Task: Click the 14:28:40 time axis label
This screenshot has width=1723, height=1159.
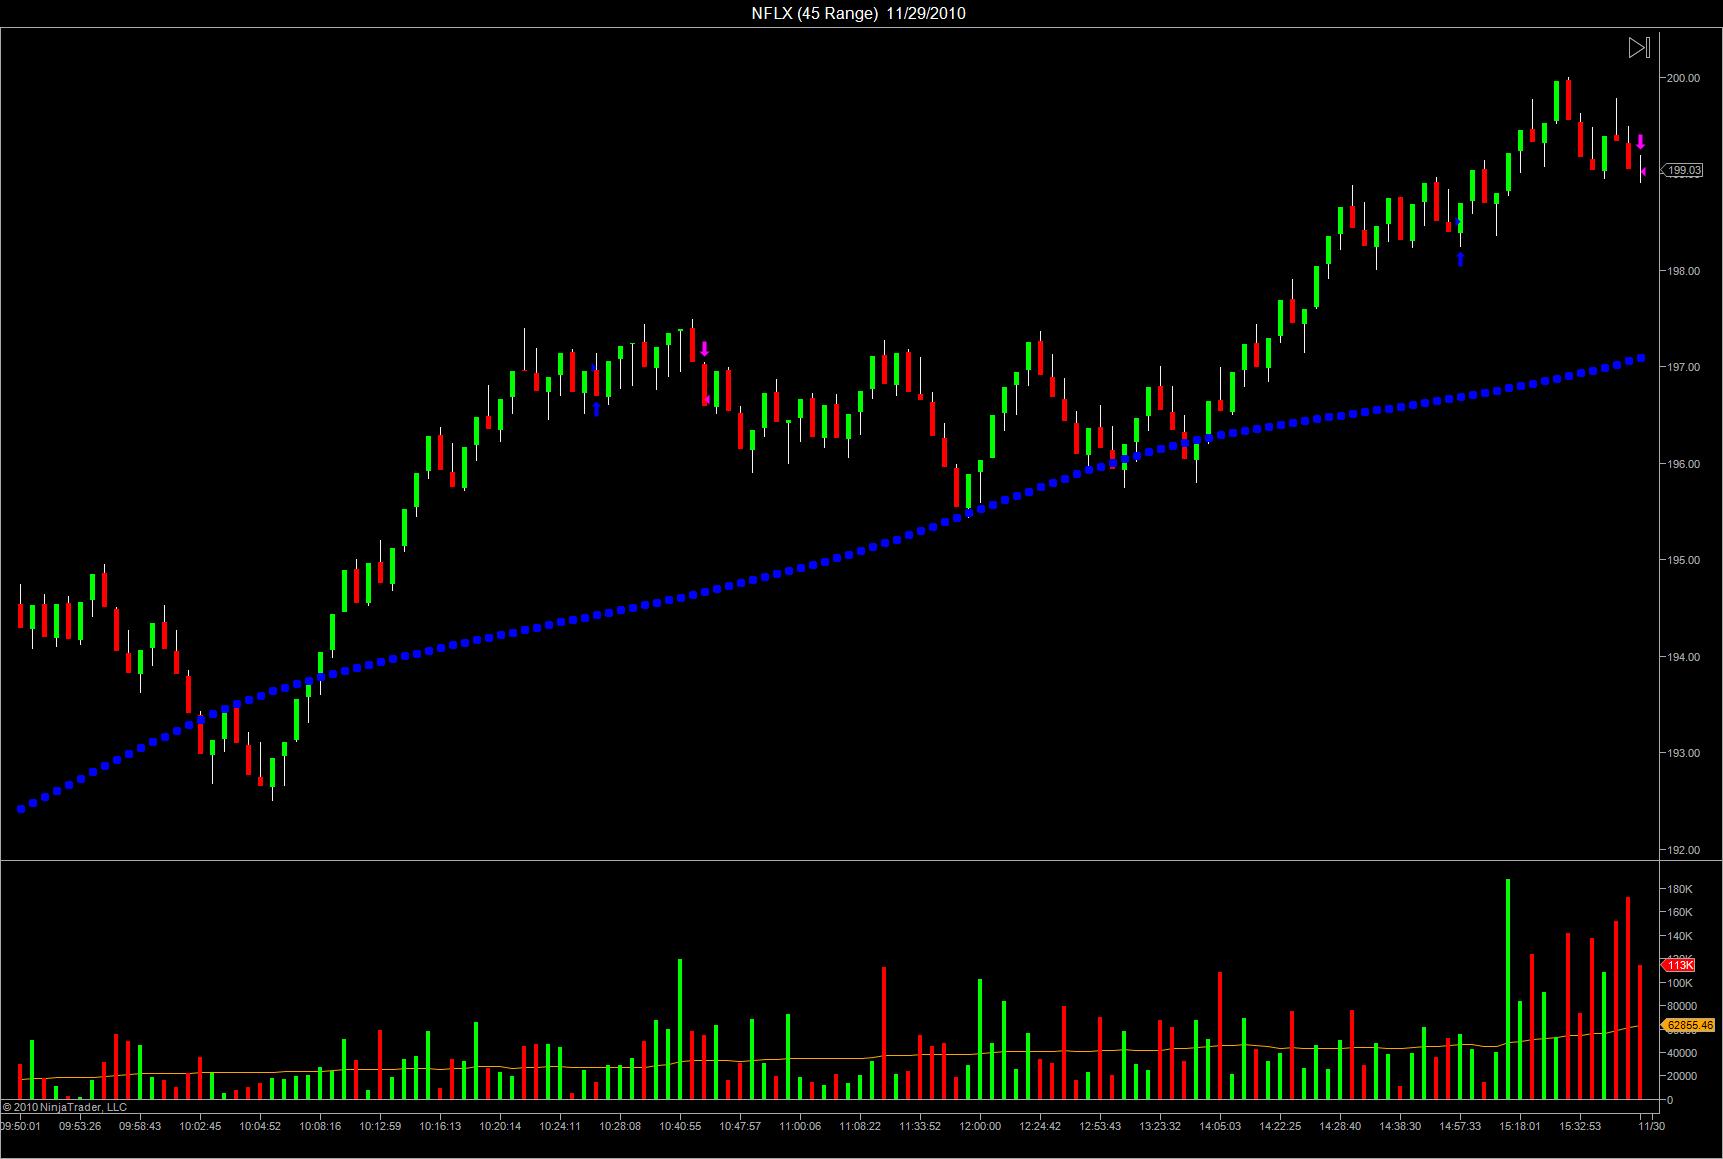Action: pyautogui.click(x=1340, y=1126)
